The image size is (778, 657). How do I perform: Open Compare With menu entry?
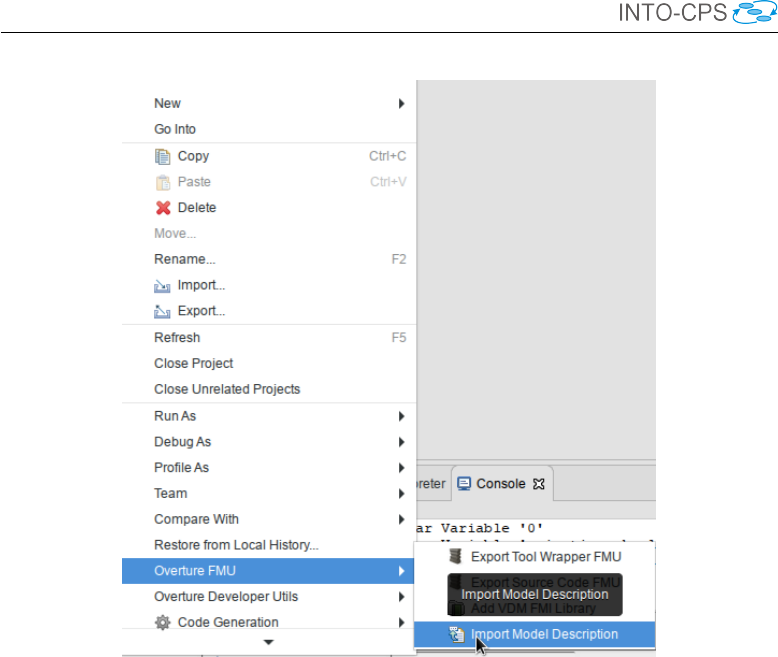click(x=268, y=519)
